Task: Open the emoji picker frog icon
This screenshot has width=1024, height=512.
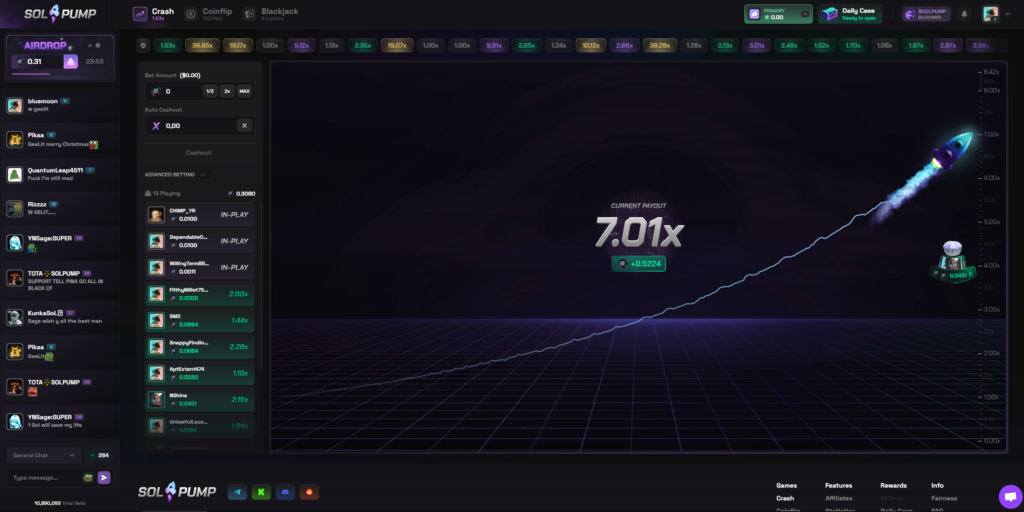Action: 88,478
